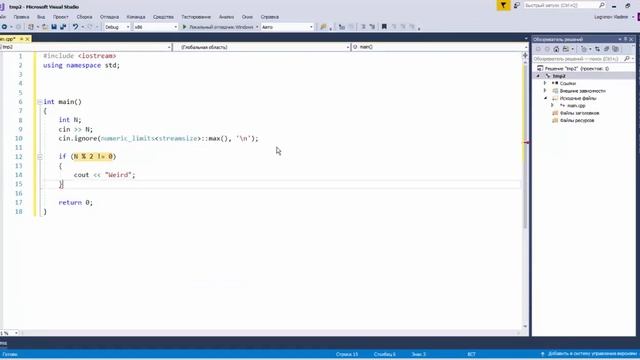The height and width of the screenshot is (360, 640).
Task: Click the Undo arrow icon
Action: (75, 27)
